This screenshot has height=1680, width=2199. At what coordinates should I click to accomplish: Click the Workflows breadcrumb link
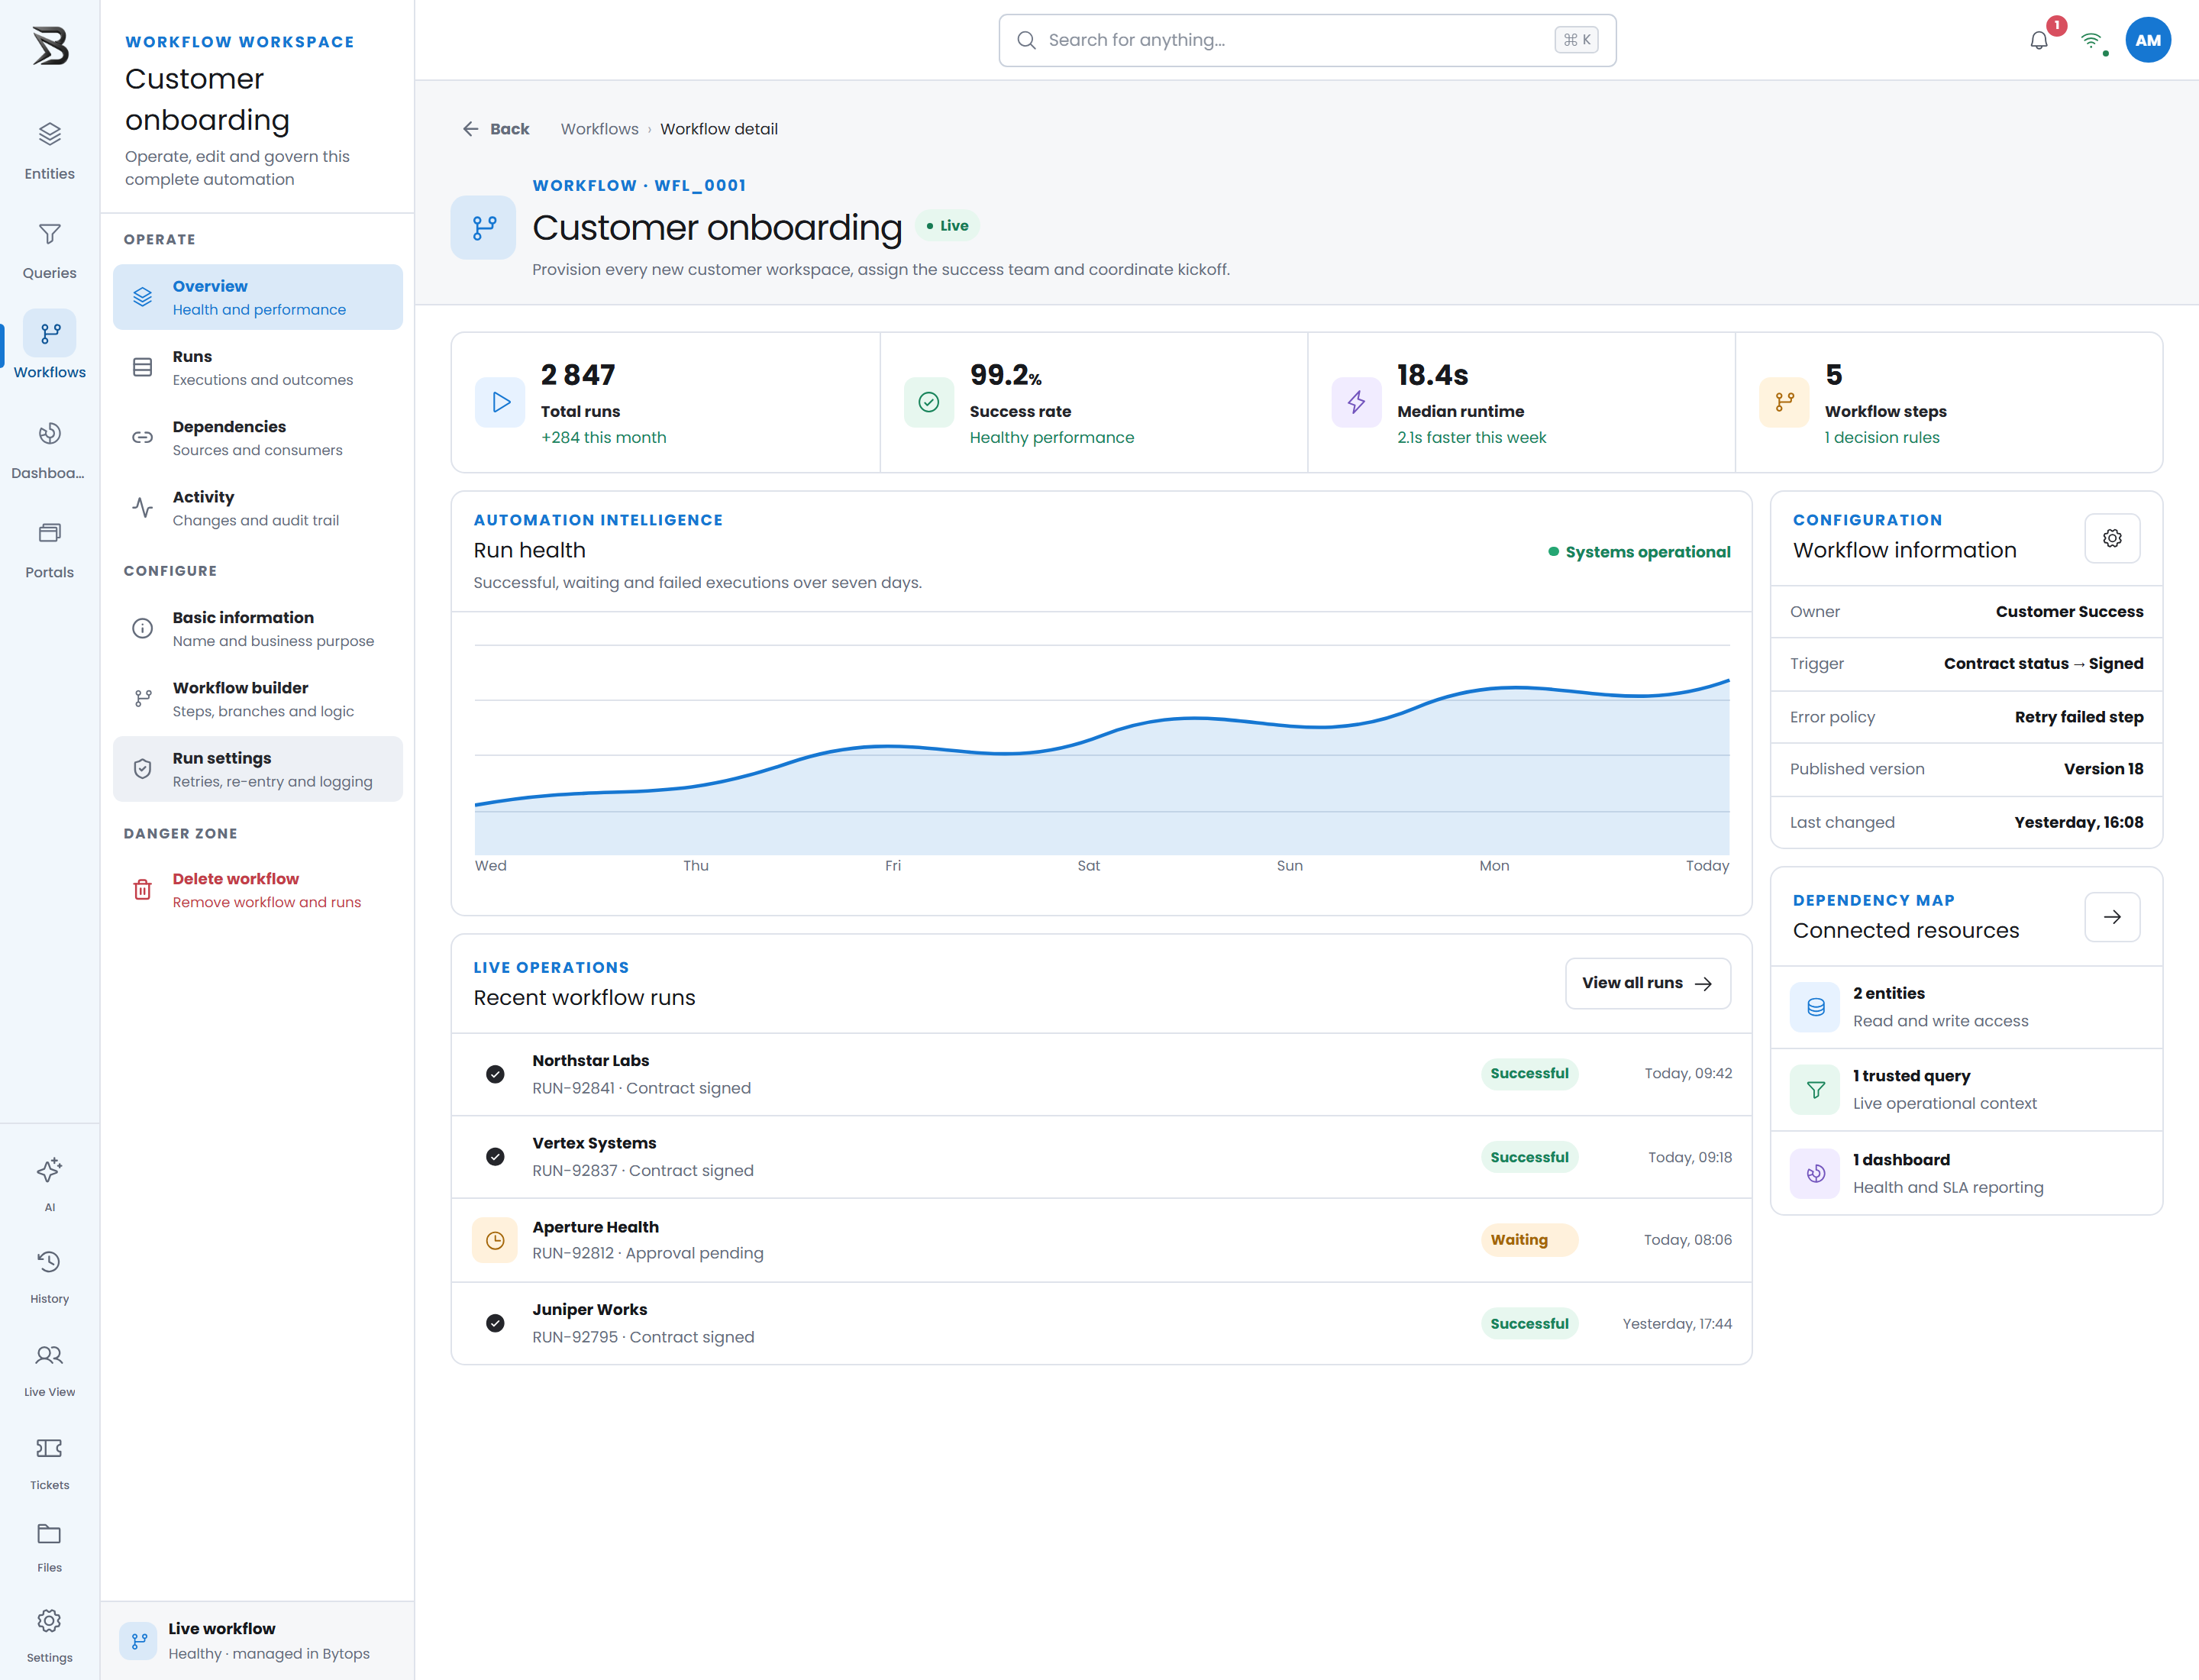pos(599,129)
